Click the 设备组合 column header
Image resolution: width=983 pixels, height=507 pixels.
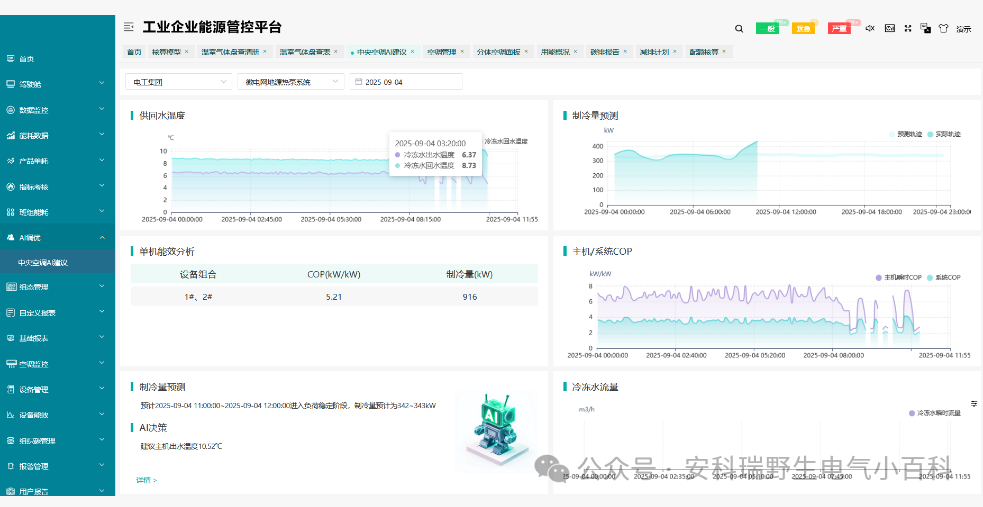(199, 274)
